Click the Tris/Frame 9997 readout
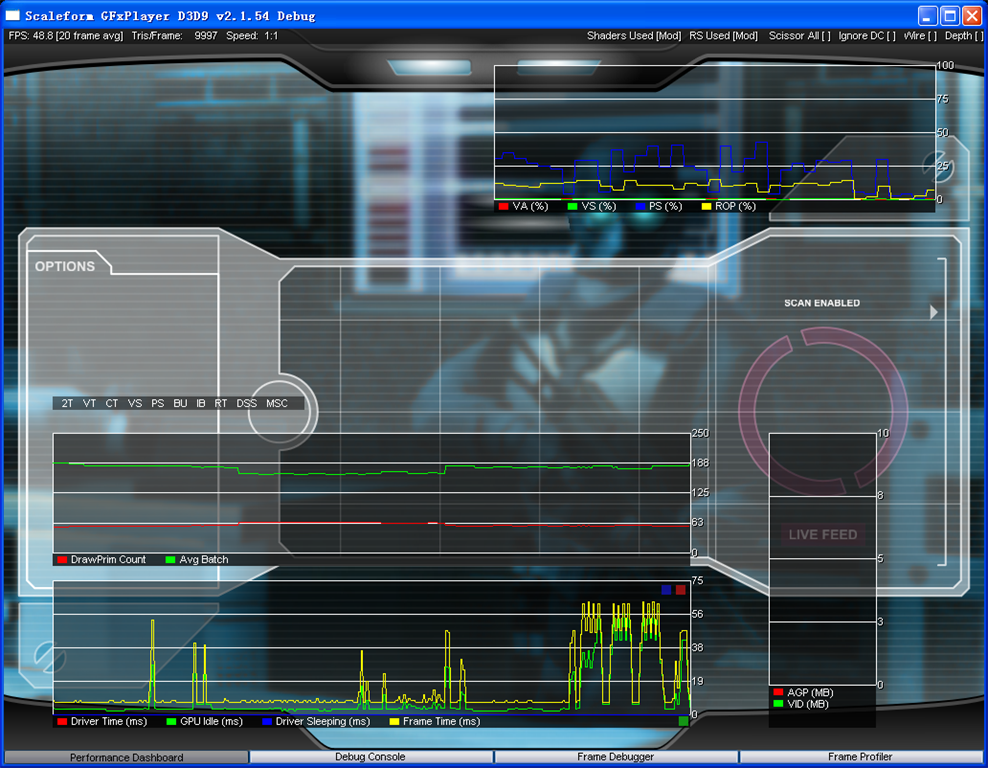988x768 pixels. pos(175,36)
